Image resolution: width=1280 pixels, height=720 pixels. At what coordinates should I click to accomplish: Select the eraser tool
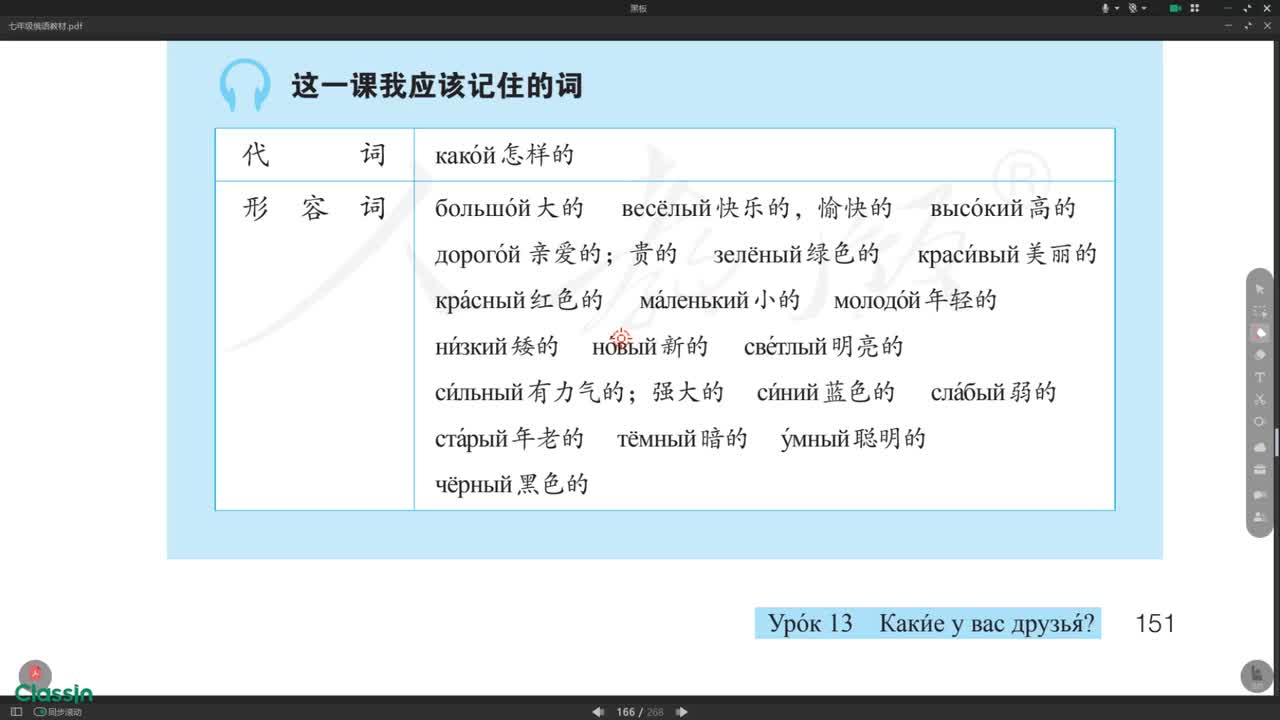click(x=1260, y=354)
